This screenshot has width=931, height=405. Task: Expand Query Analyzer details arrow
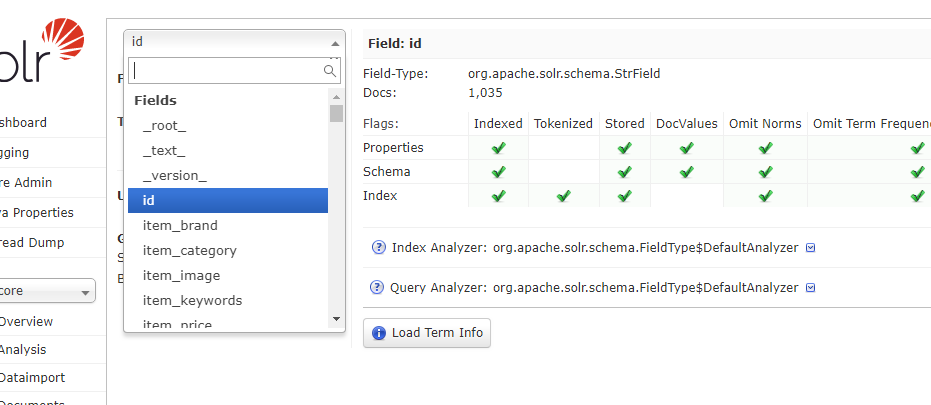click(810, 288)
